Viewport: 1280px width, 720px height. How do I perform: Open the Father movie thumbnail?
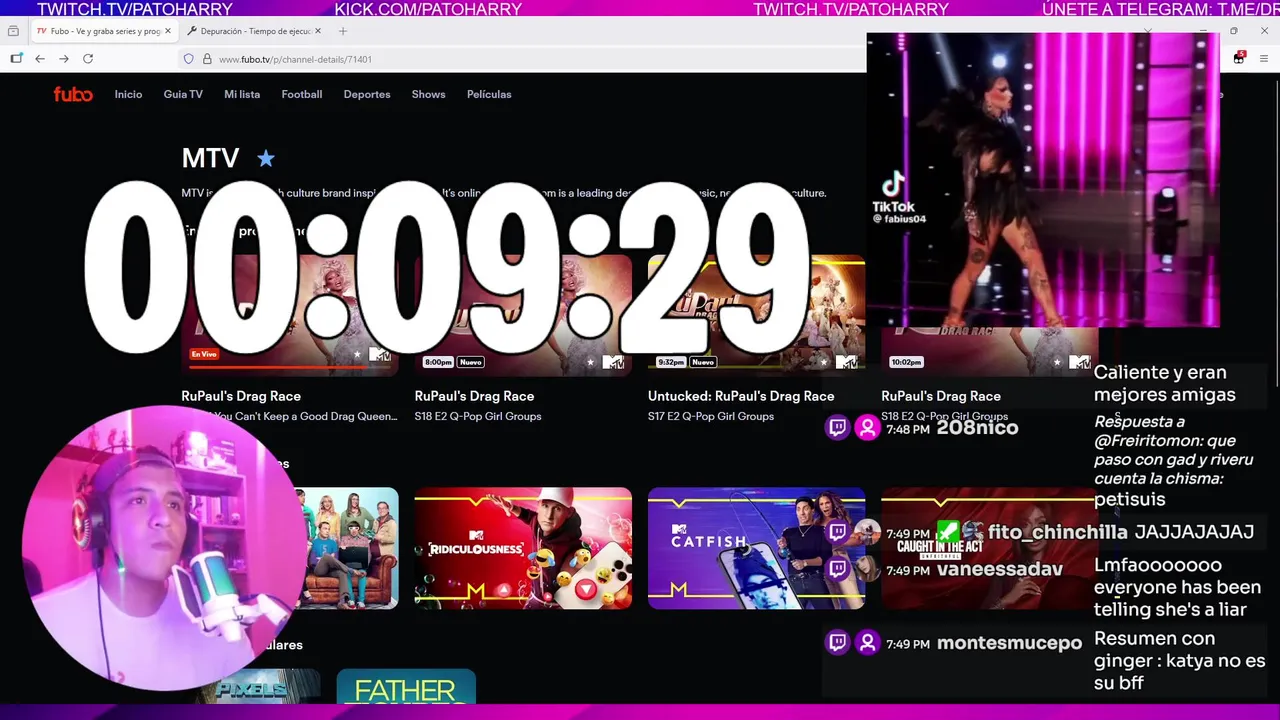tap(406, 687)
